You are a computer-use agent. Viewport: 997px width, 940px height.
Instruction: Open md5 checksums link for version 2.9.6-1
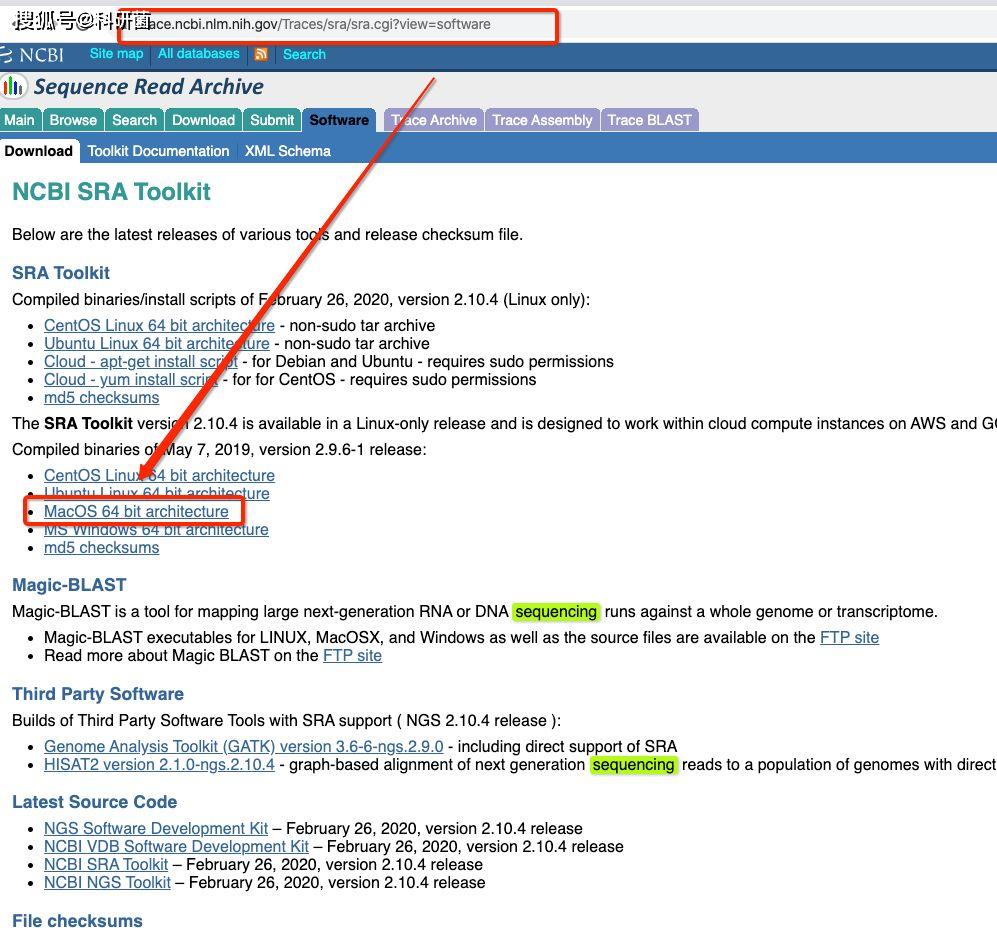point(102,548)
